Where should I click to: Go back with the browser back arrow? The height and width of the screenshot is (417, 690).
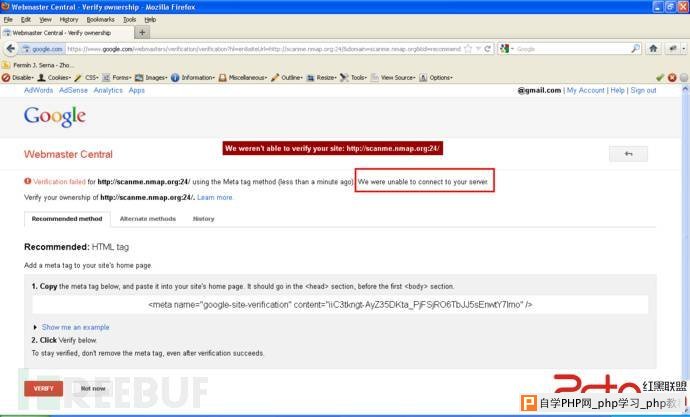click(x=11, y=49)
